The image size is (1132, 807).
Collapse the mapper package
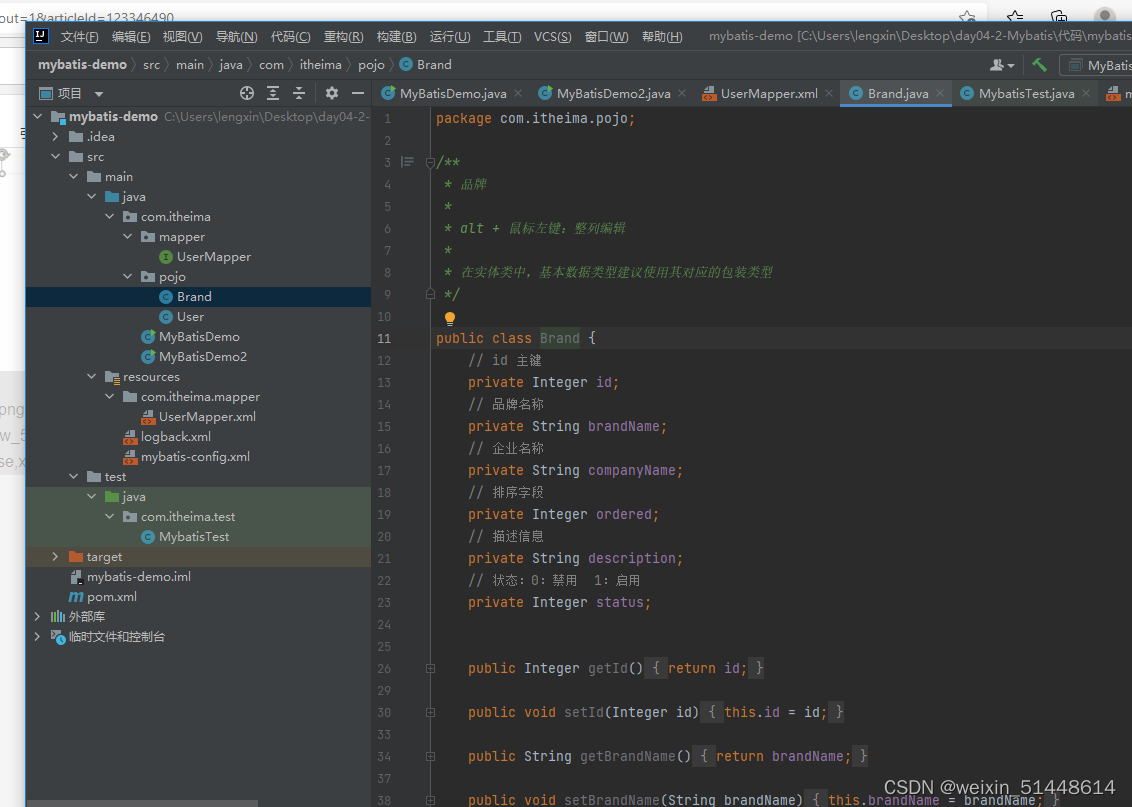click(128, 237)
